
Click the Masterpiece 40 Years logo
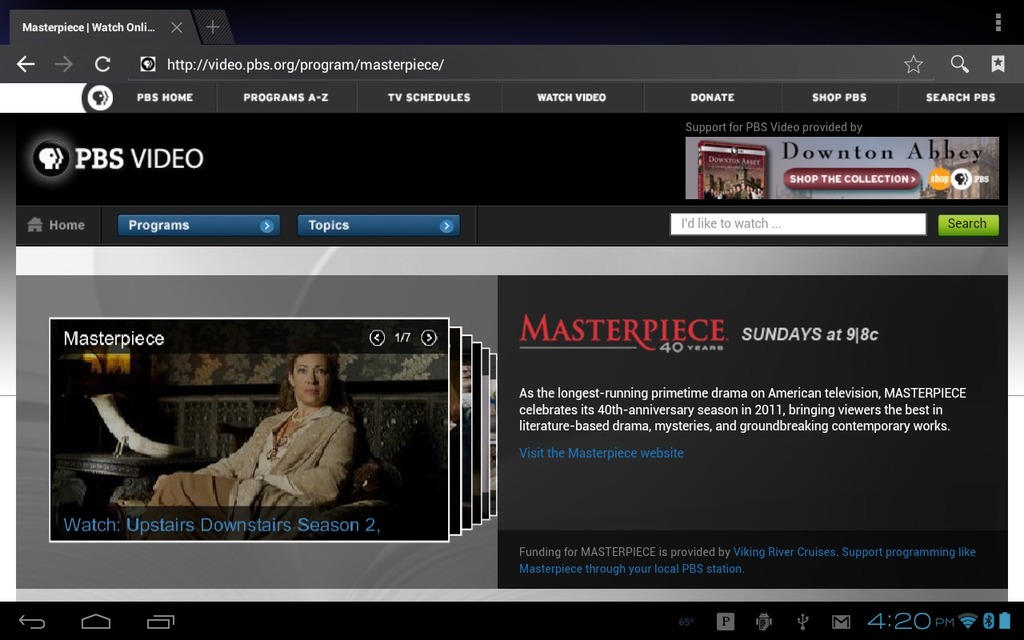[x=623, y=332]
